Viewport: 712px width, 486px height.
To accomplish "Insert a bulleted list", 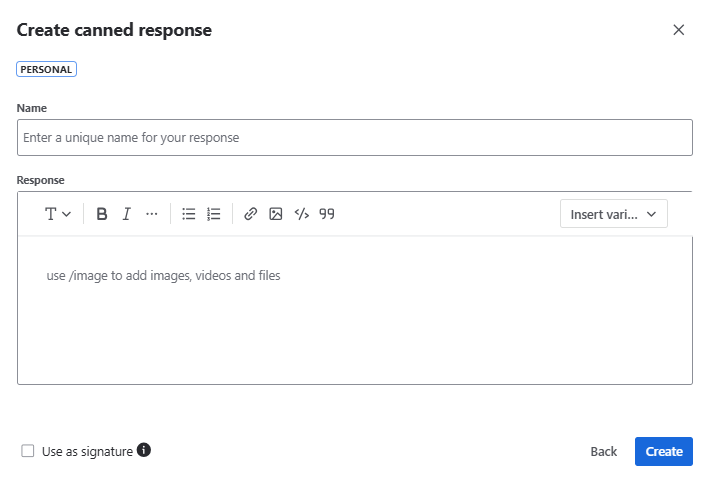I will coord(188,214).
